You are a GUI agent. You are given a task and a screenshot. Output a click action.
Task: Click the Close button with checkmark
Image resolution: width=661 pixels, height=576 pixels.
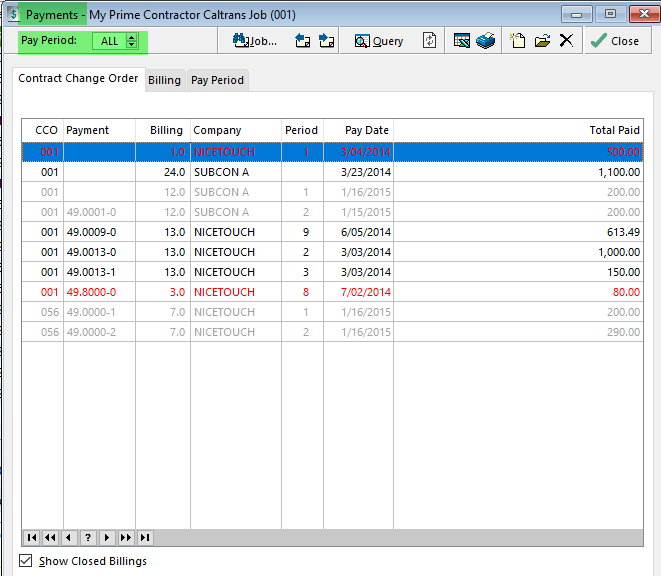pos(615,41)
